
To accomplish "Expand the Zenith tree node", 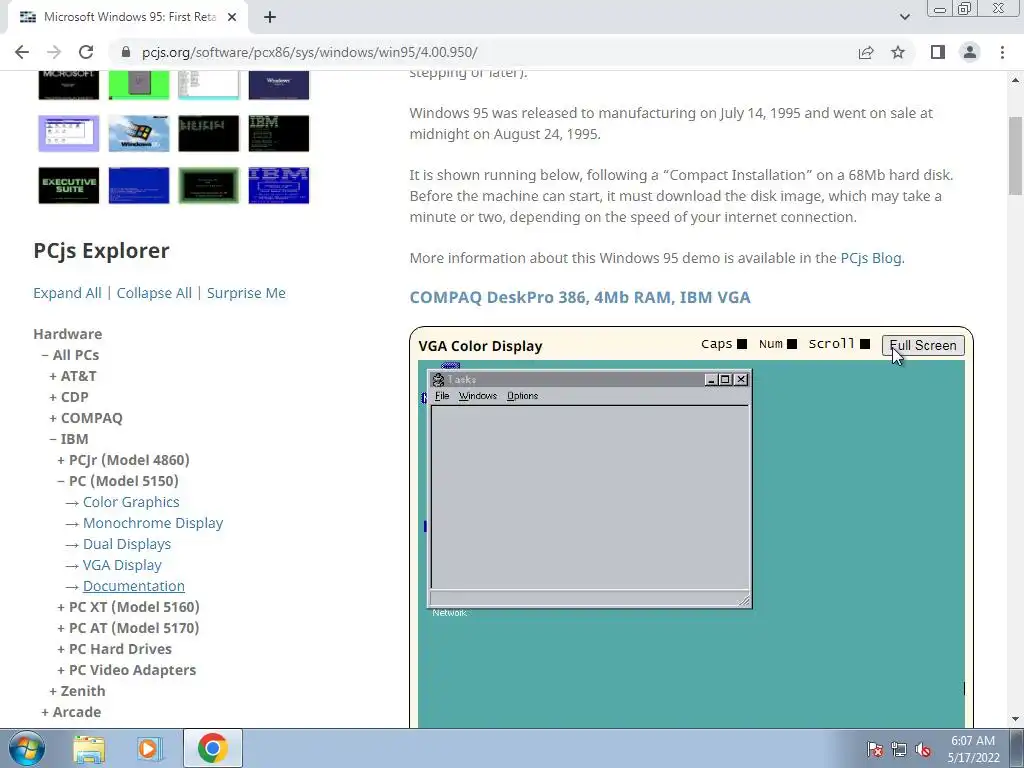I will (x=53, y=691).
